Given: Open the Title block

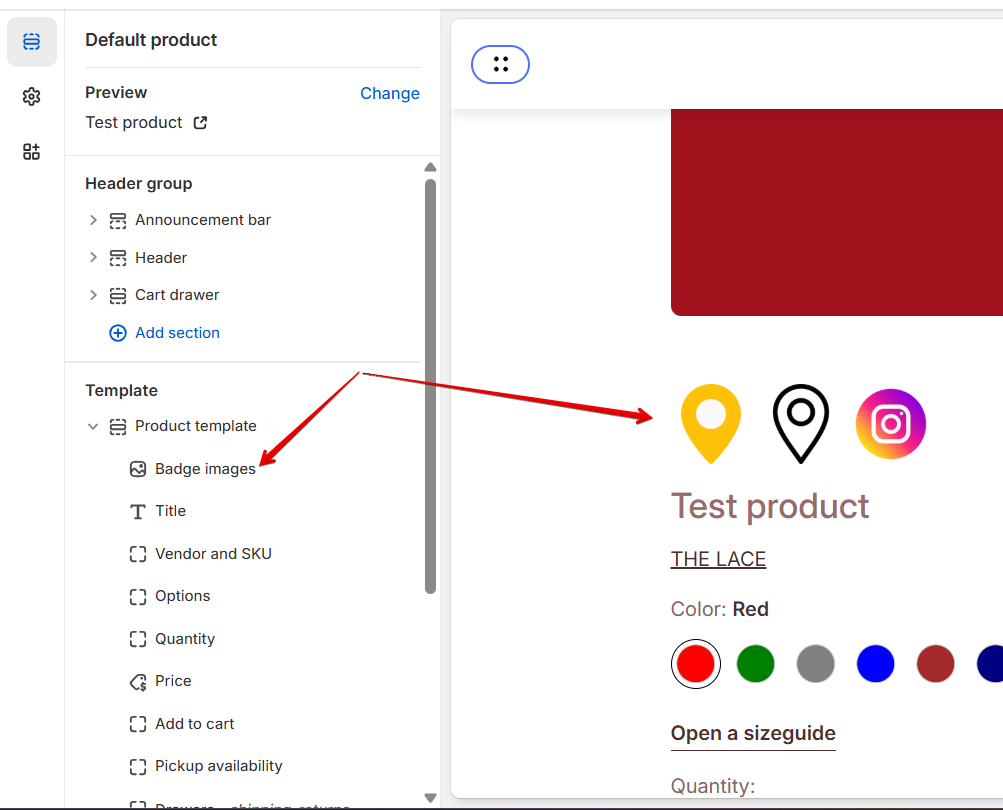Looking at the screenshot, I should [170, 511].
